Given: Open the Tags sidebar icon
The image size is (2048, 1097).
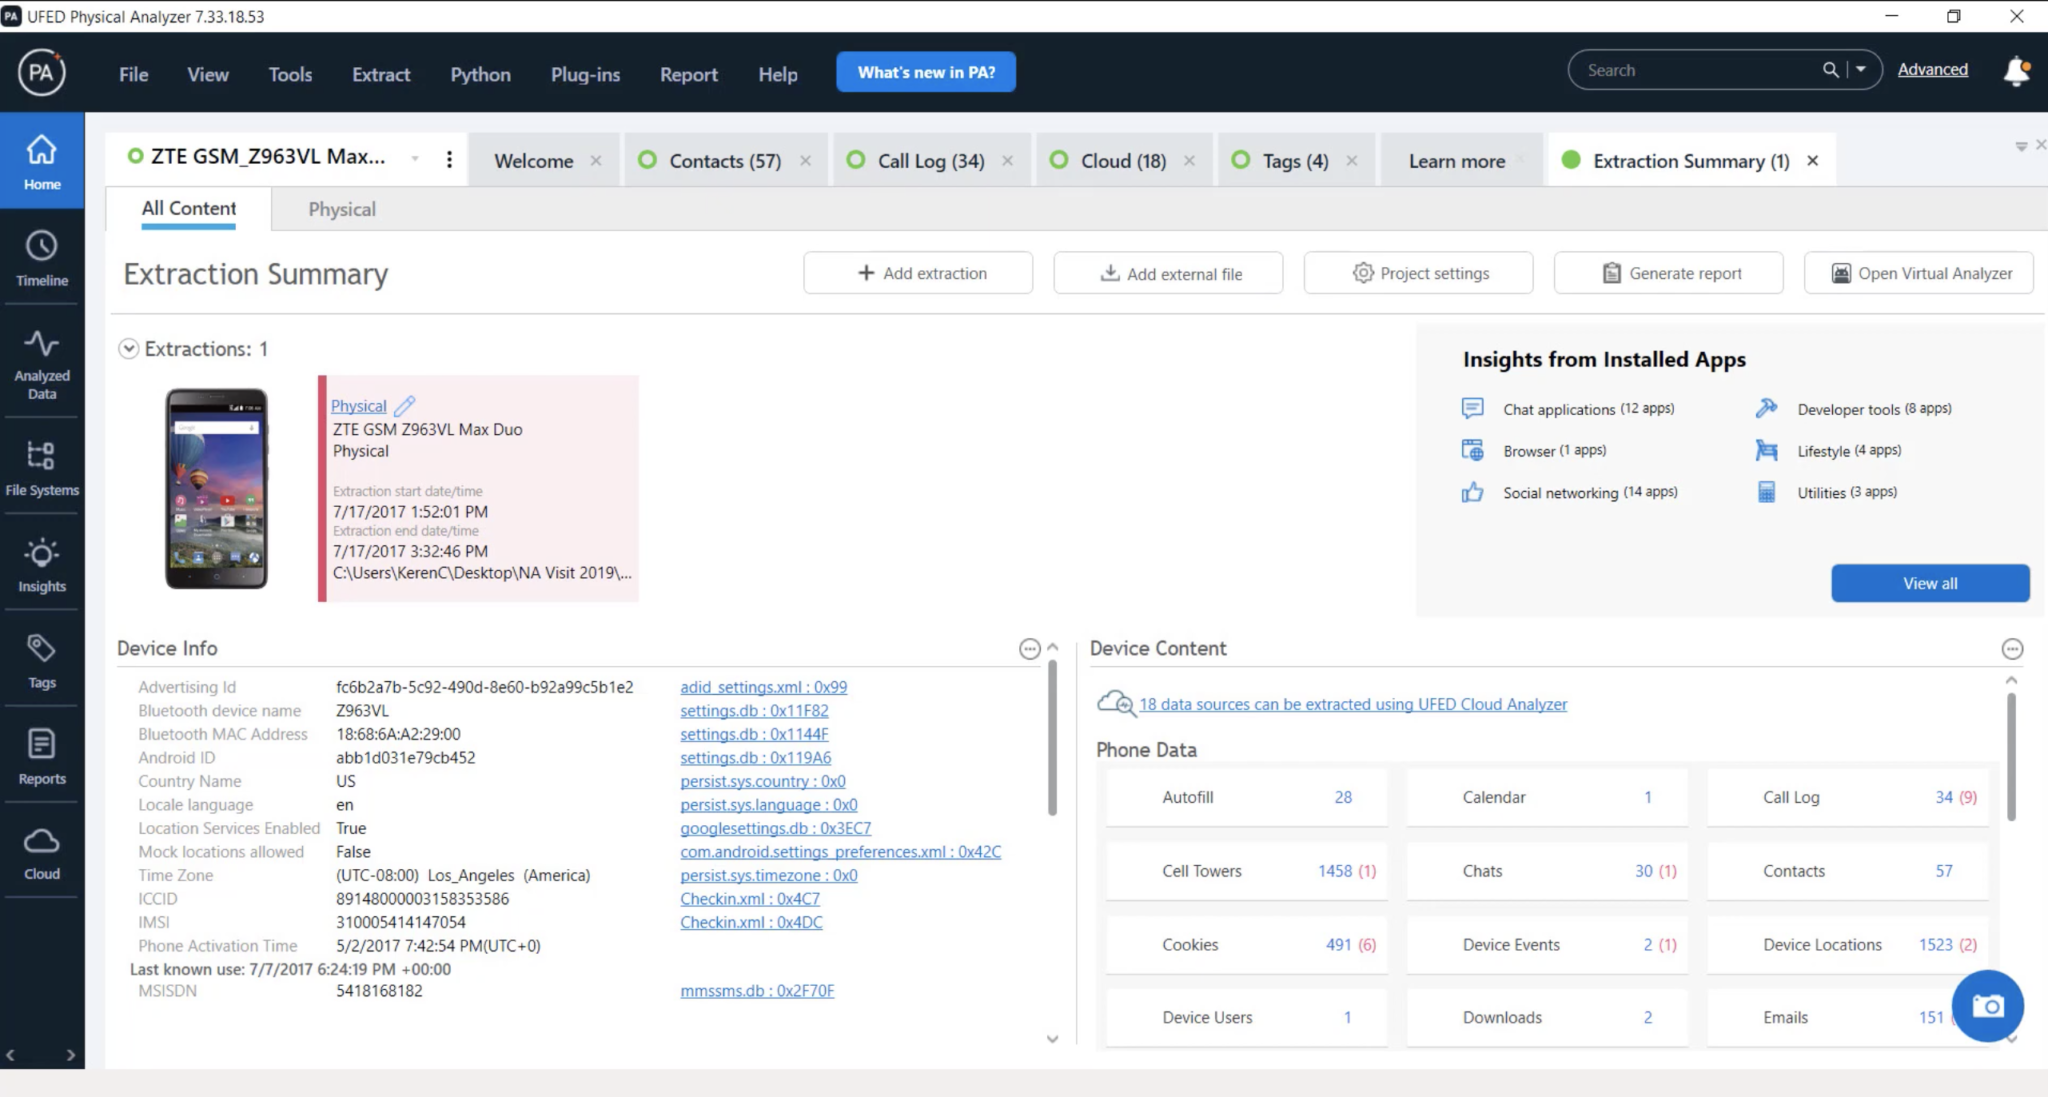Looking at the screenshot, I should point(42,660).
